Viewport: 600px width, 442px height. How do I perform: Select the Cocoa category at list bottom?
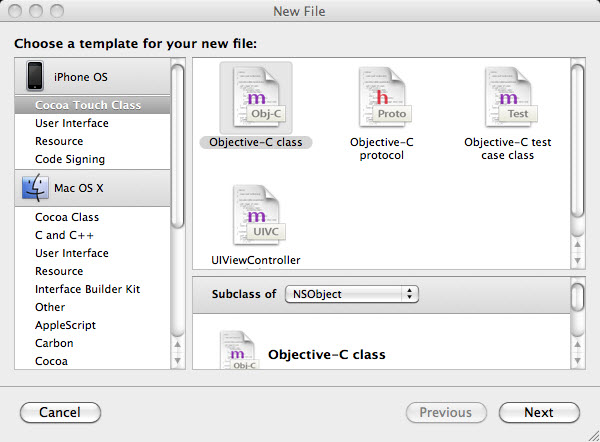coord(92,361)
